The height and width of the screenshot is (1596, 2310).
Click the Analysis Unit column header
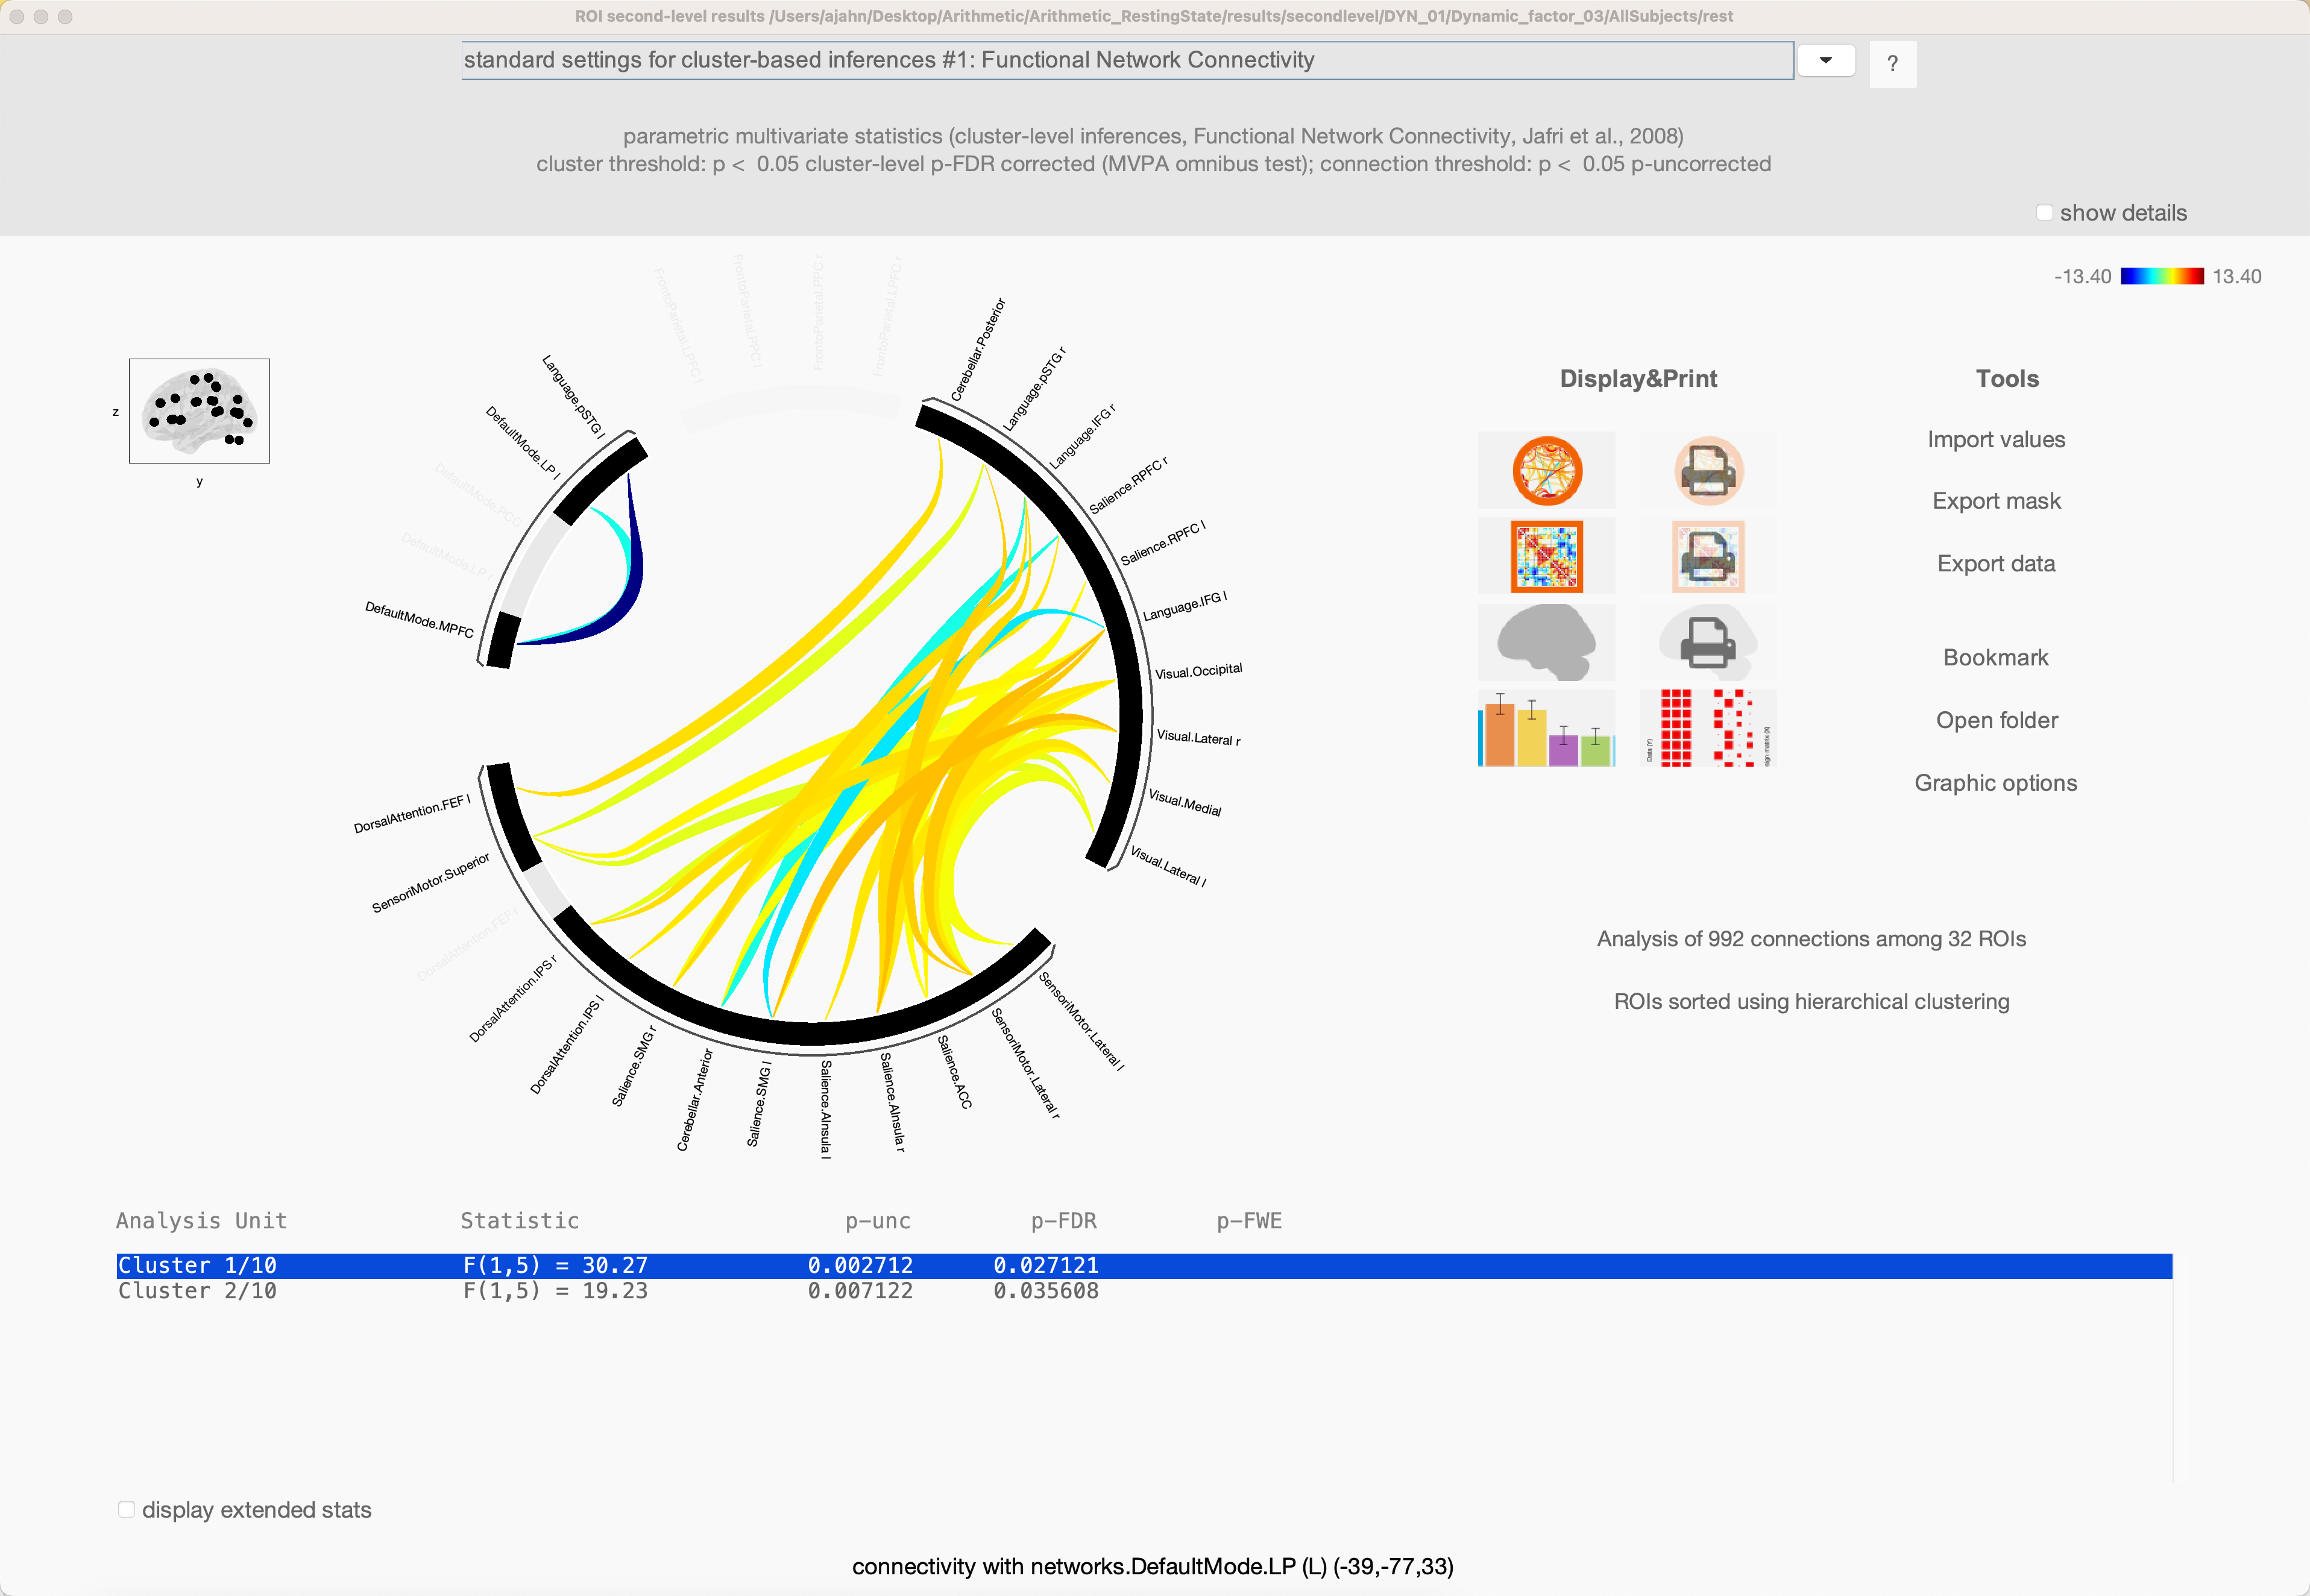201,1221
